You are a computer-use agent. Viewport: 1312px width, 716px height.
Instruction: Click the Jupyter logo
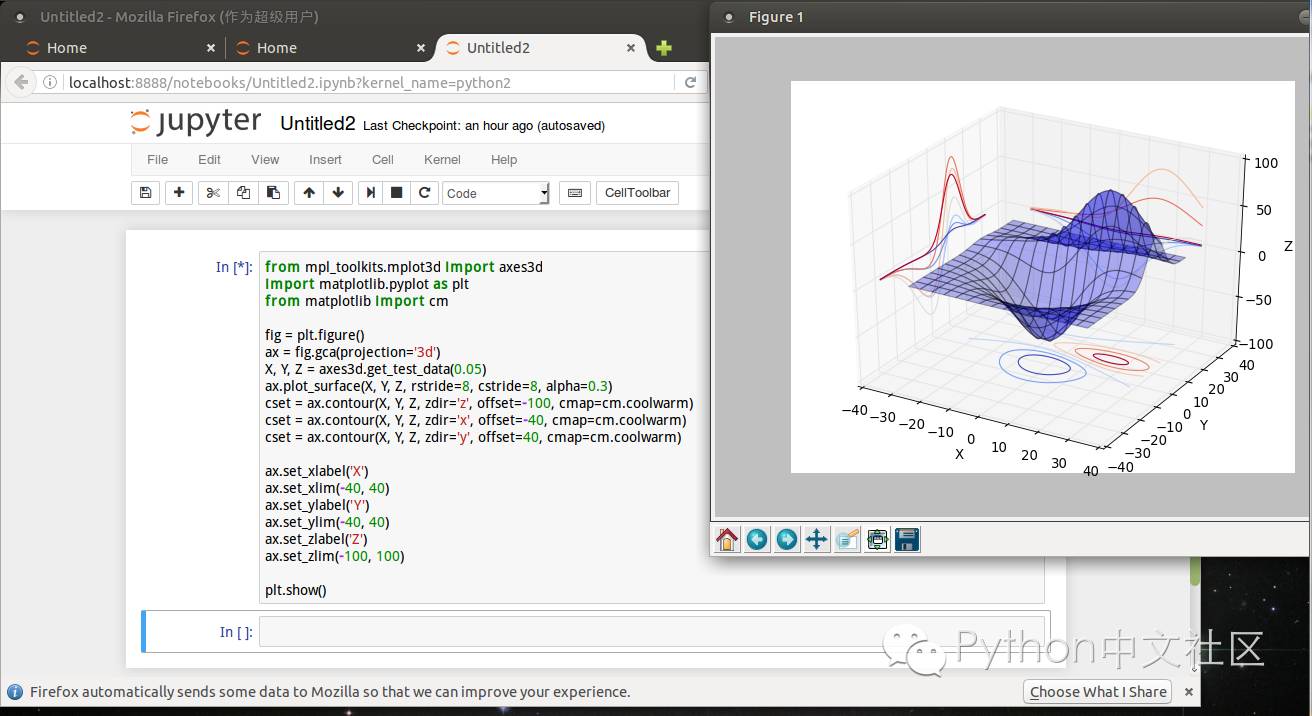tap(196, 122)
